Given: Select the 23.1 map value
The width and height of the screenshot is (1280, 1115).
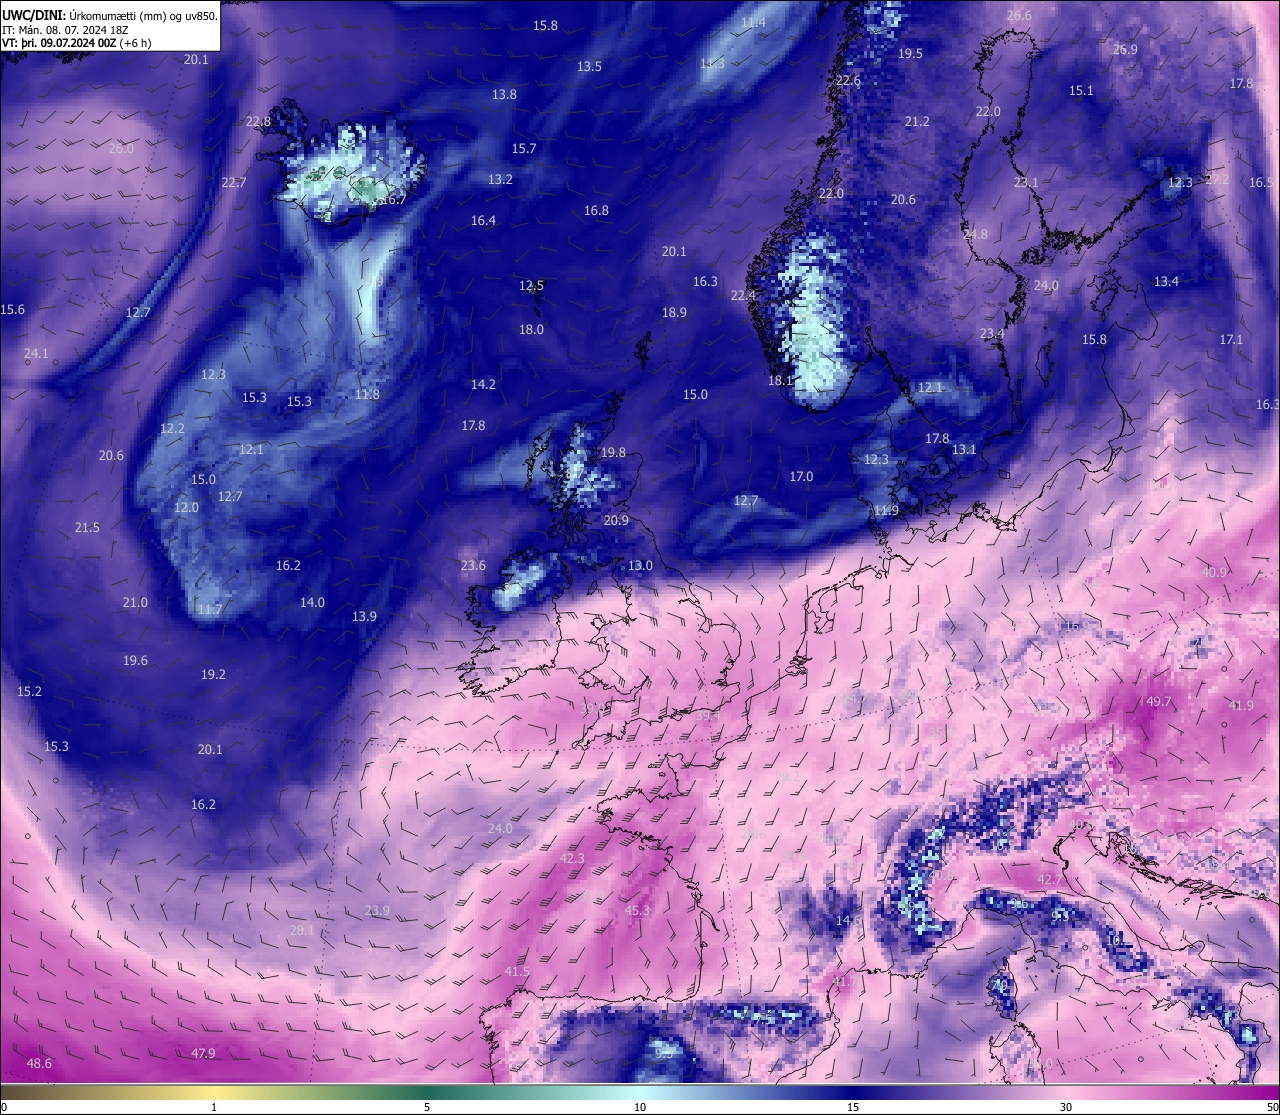Looking at the screenshot, I should 1026,183.
